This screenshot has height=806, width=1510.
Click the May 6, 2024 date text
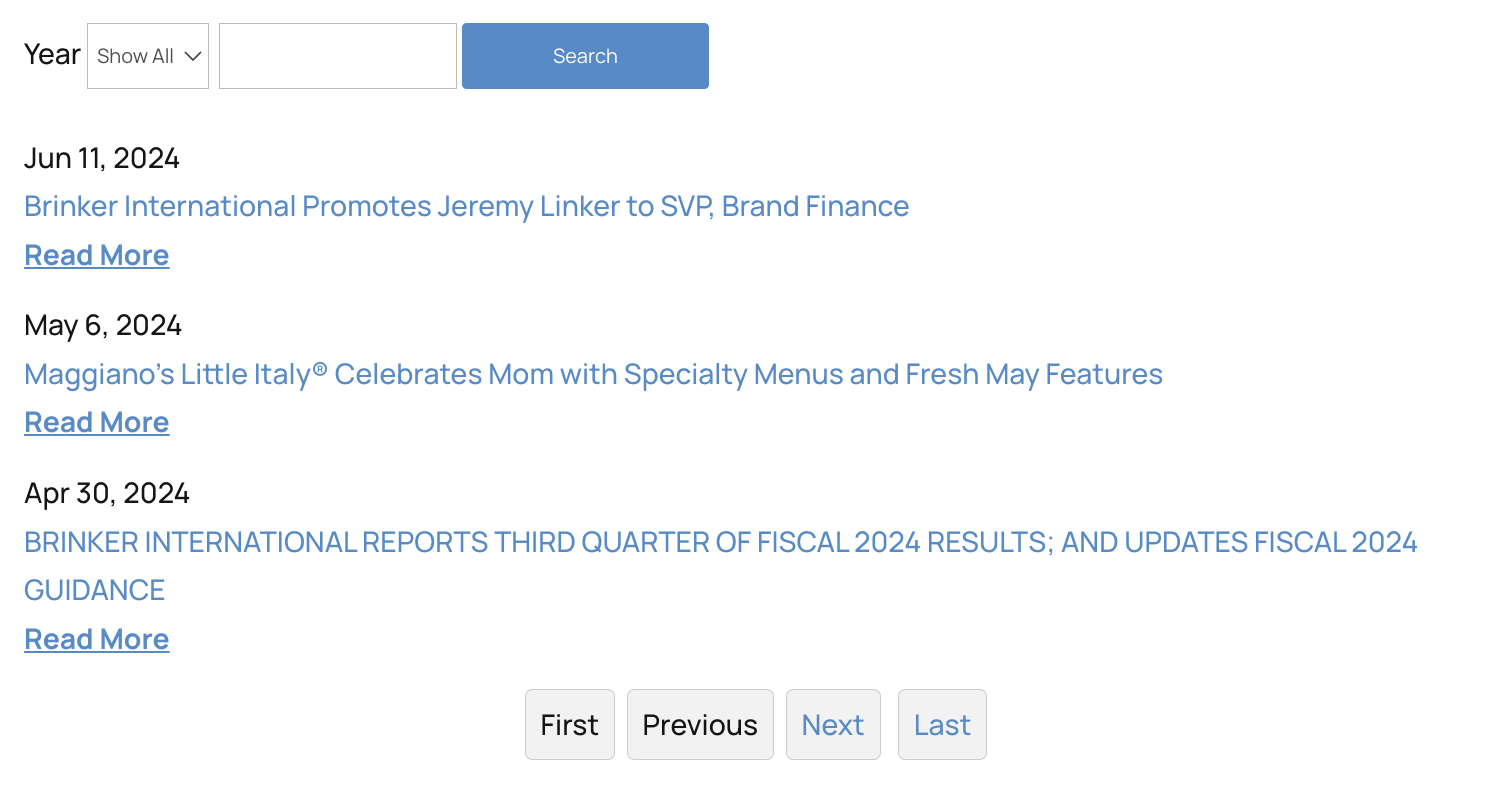click(x=103, y=325)
